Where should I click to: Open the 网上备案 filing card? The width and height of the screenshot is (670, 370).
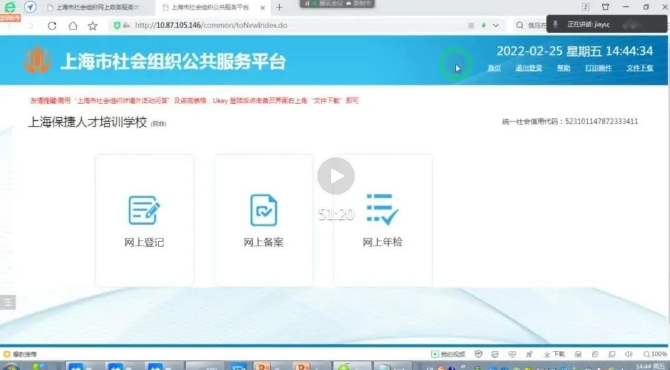264,220
